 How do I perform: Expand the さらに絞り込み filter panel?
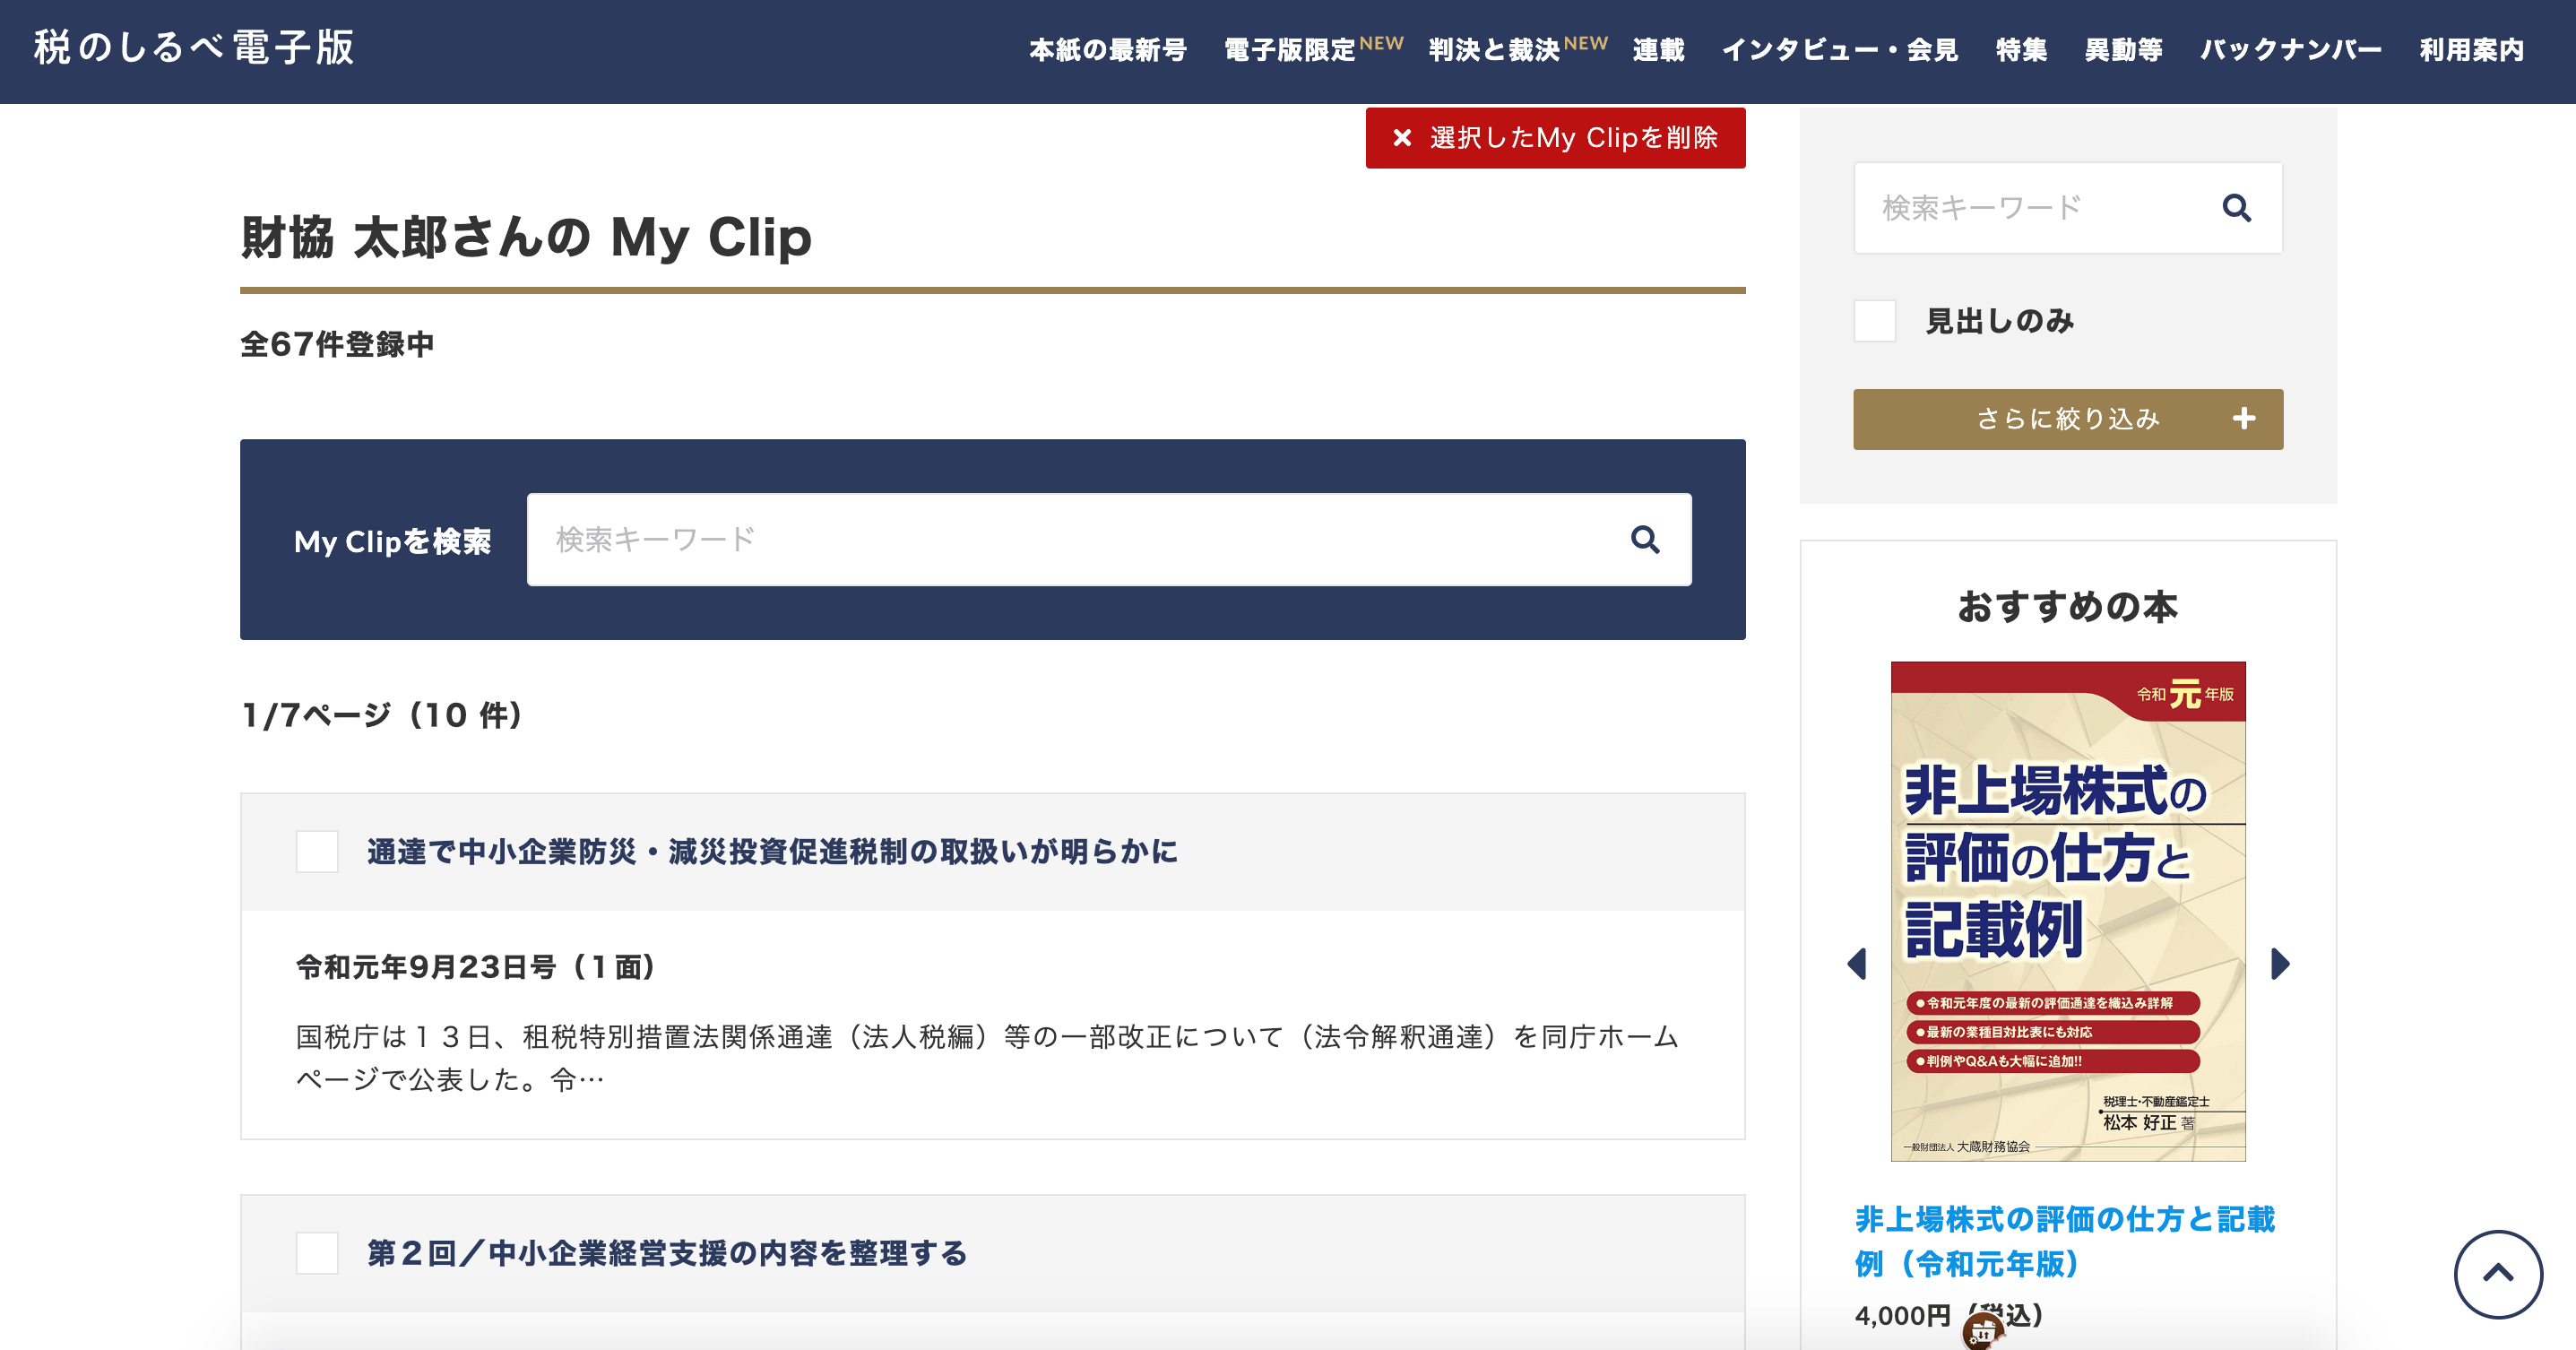[x=2067, y=419]
